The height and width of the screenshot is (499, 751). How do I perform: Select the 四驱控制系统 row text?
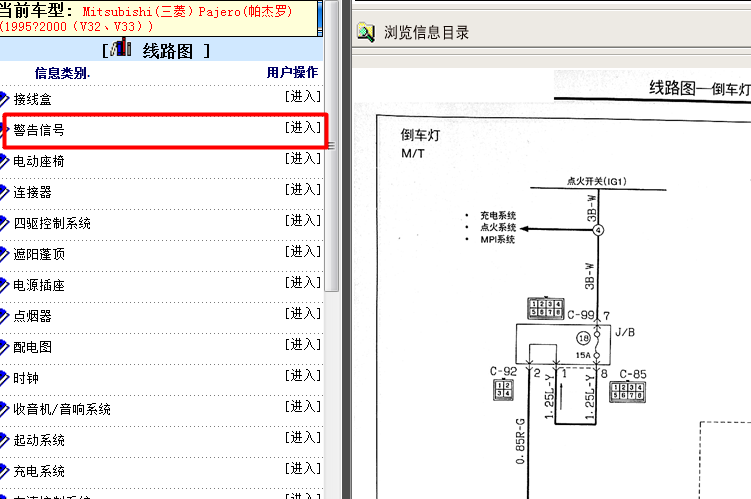tap(52, 223)
